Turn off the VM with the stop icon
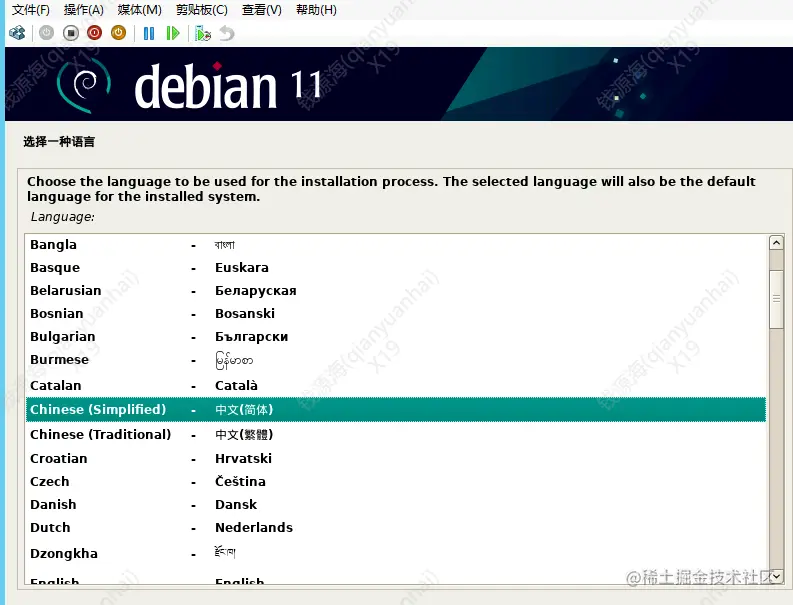The height and width of the screenshot is (605, 793). click(x=71, y=33)
